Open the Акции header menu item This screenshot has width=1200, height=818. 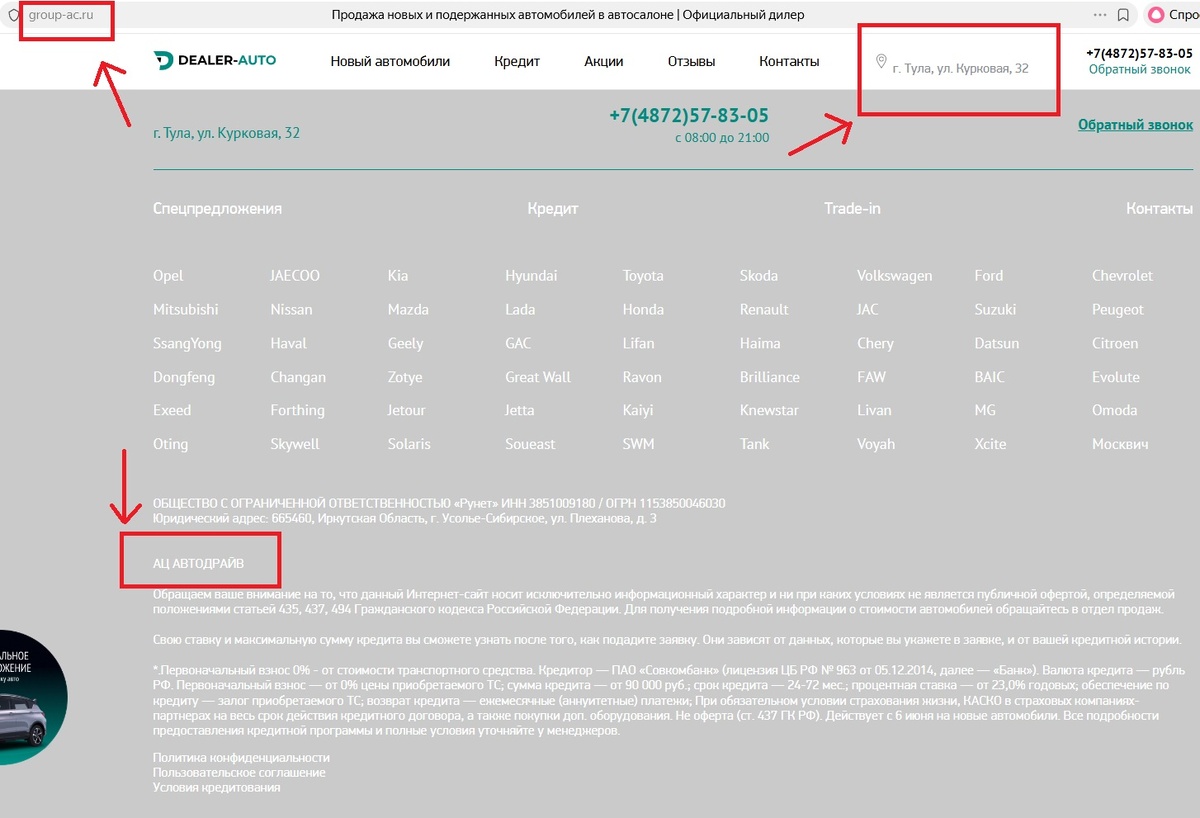[x=604, y=61]
